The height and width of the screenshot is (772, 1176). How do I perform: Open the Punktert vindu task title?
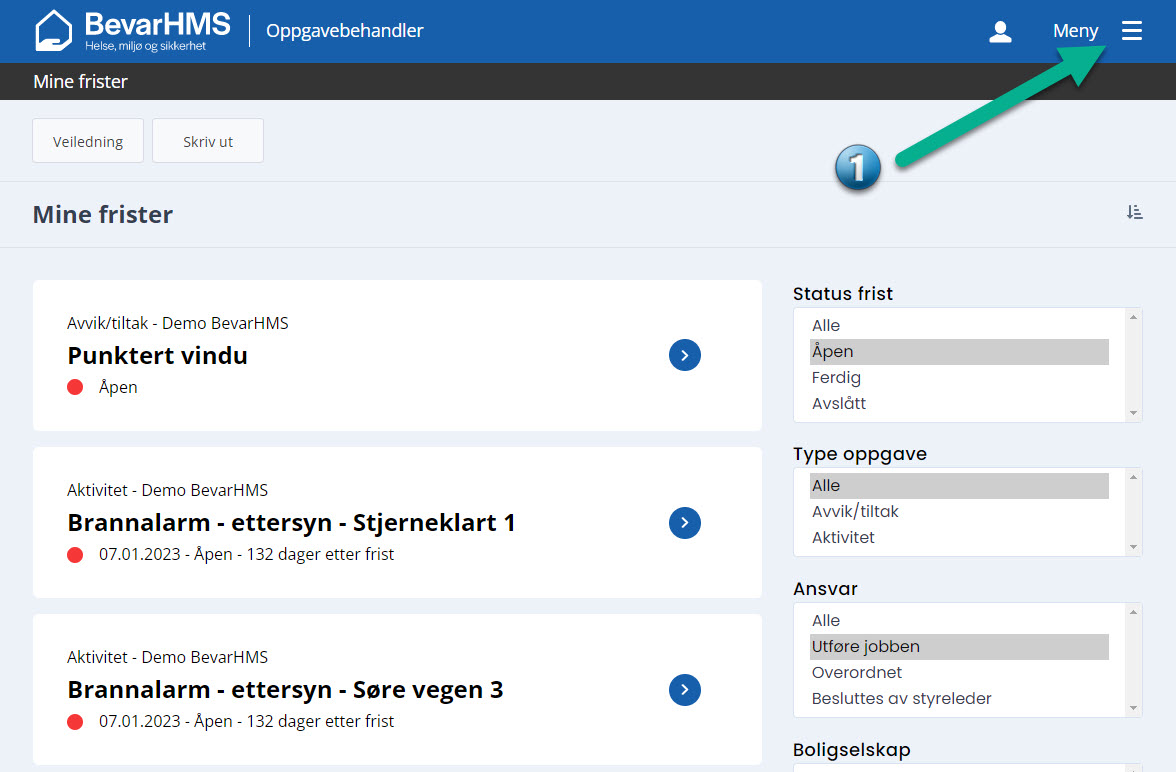158,355
